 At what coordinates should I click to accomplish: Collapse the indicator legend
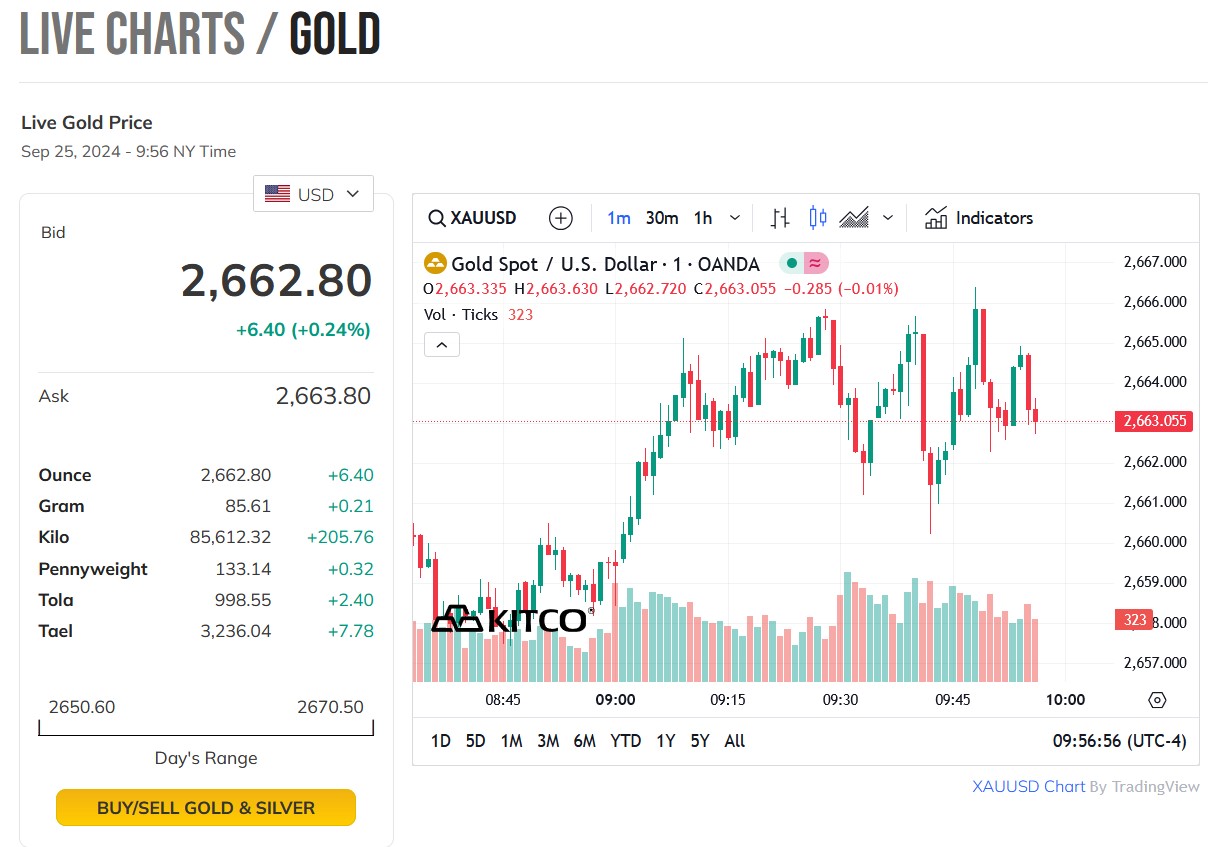point(442,345)
